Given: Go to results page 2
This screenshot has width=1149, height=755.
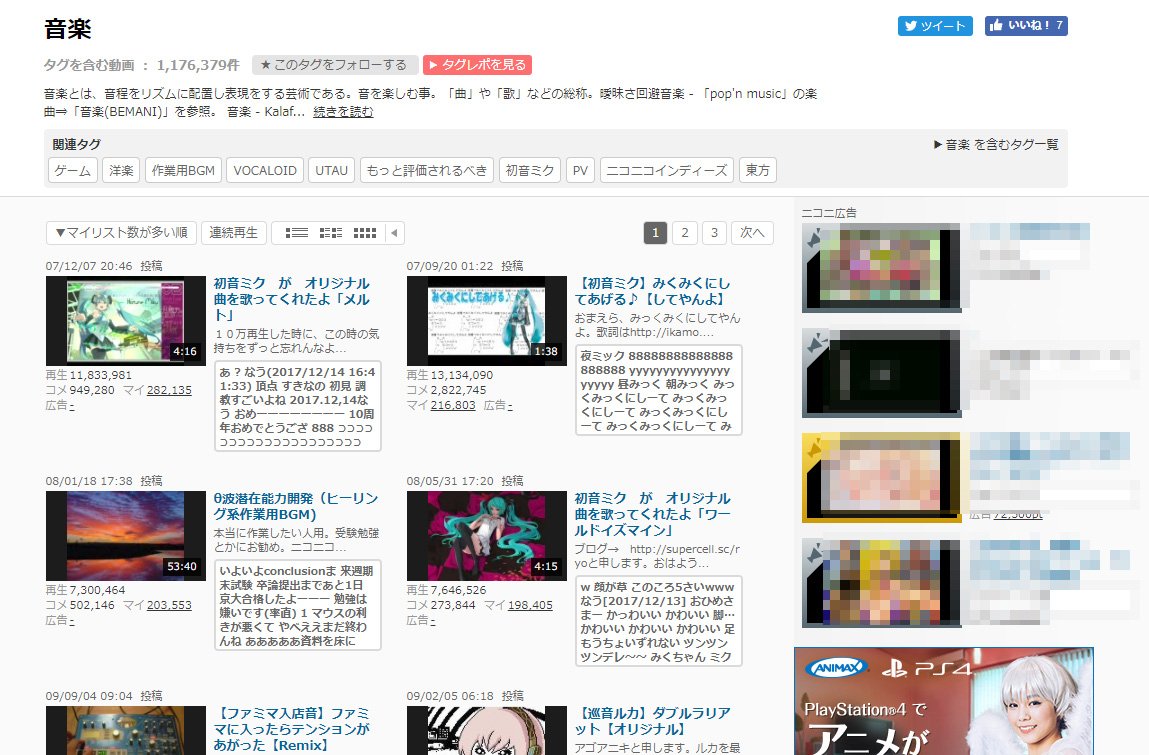Looking at the screenshot, I should tap(684, 233).
